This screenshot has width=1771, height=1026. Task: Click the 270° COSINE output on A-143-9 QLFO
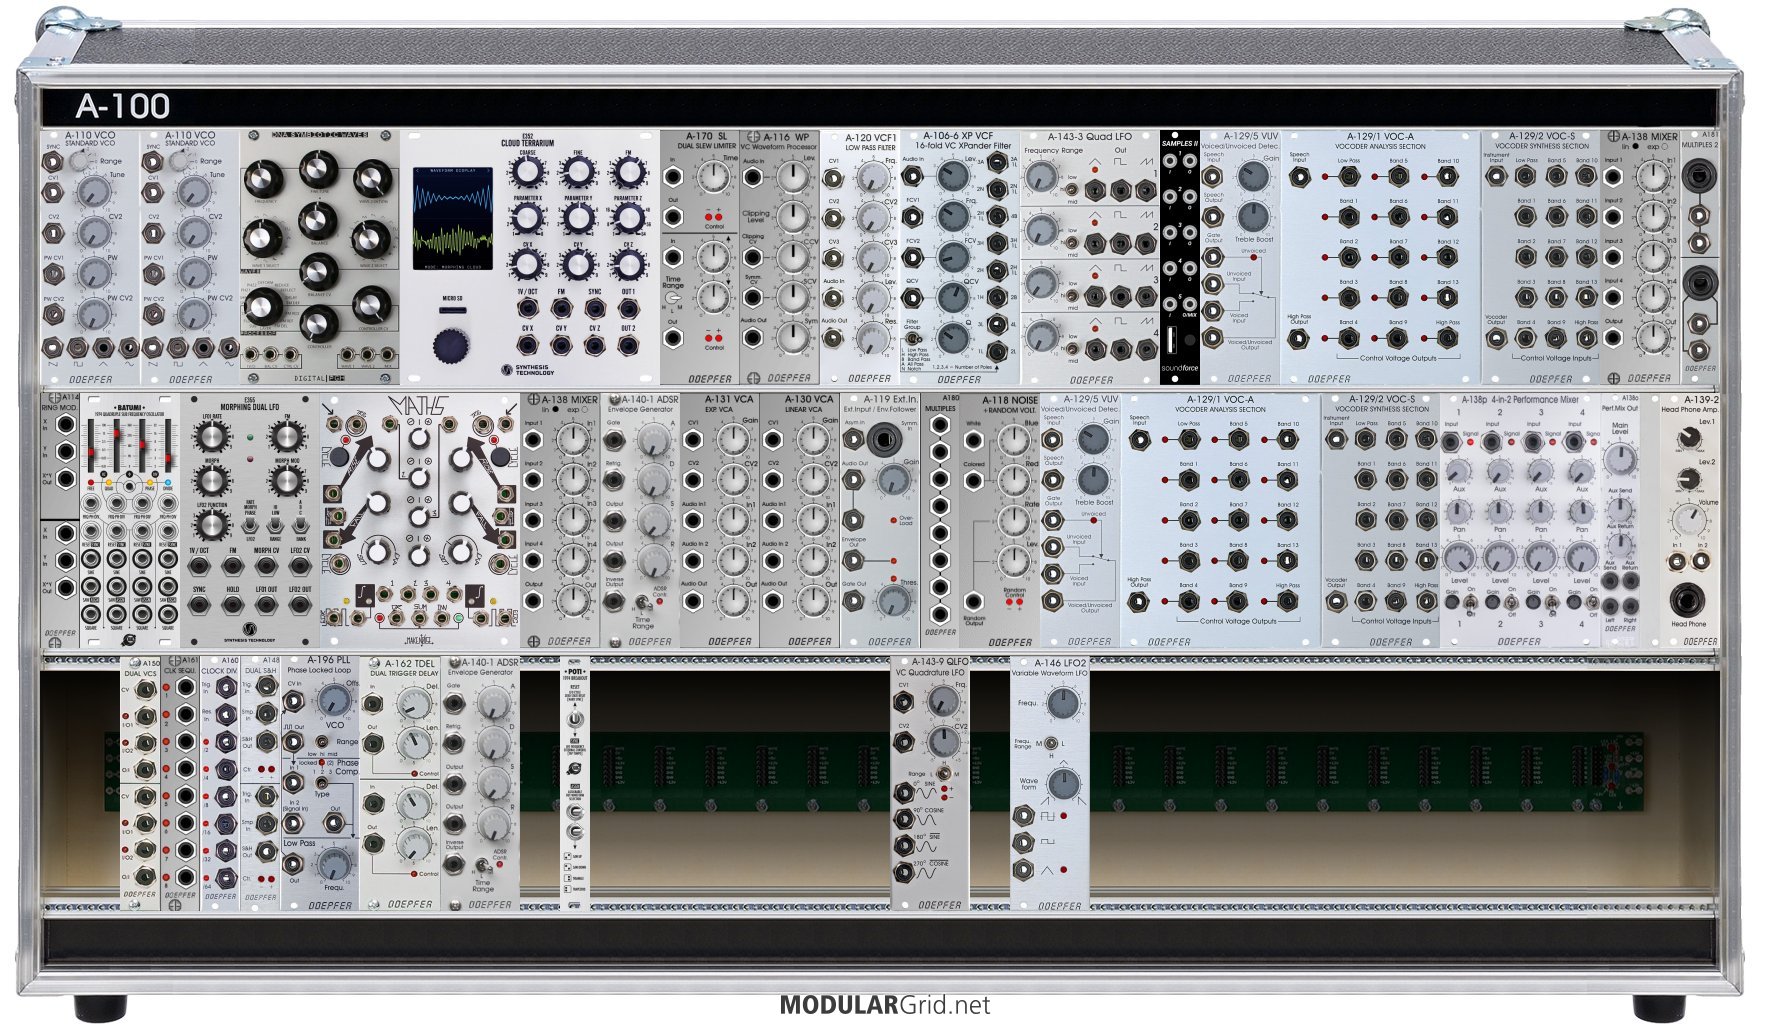click(903, 871)
